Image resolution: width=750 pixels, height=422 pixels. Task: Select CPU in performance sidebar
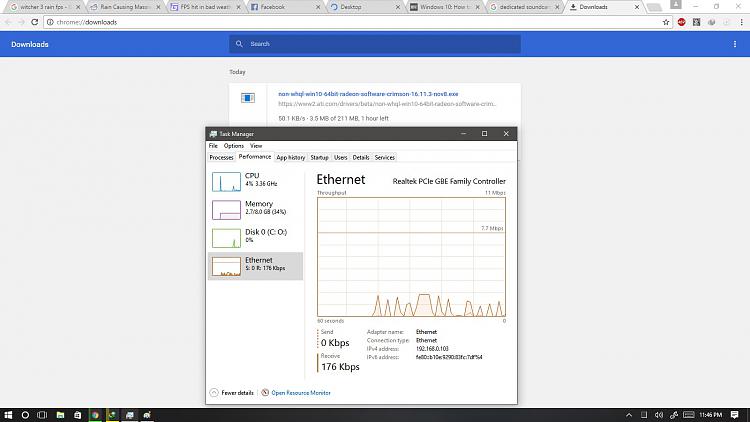[x=255, y=181]
